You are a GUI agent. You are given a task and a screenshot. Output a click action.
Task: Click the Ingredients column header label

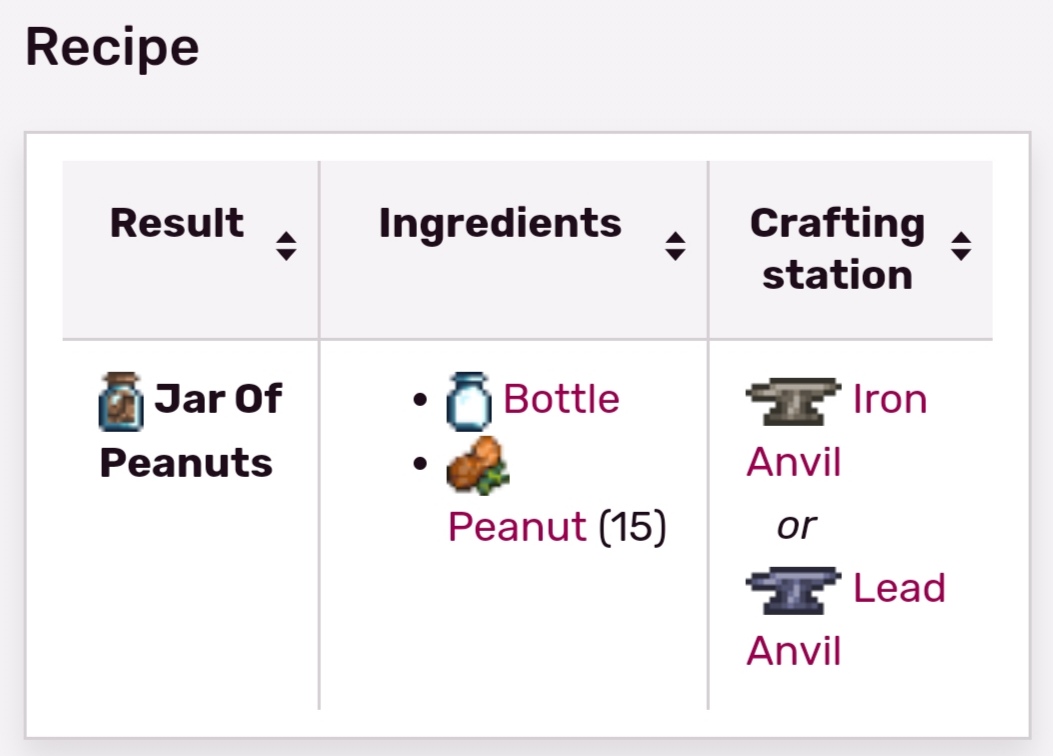tap(500, 223)
